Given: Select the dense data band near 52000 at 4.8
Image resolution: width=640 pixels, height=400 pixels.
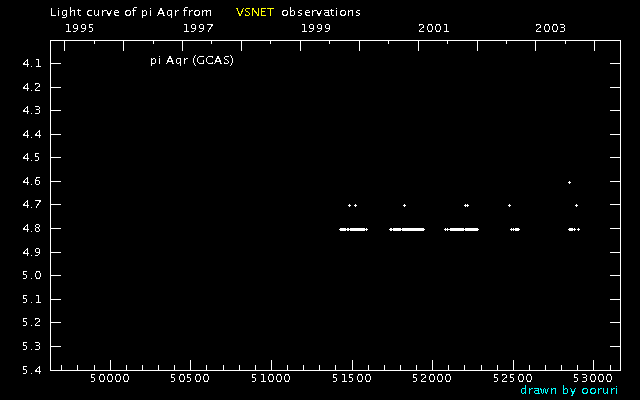Looking at the screenshot, I should click(407, 229).
